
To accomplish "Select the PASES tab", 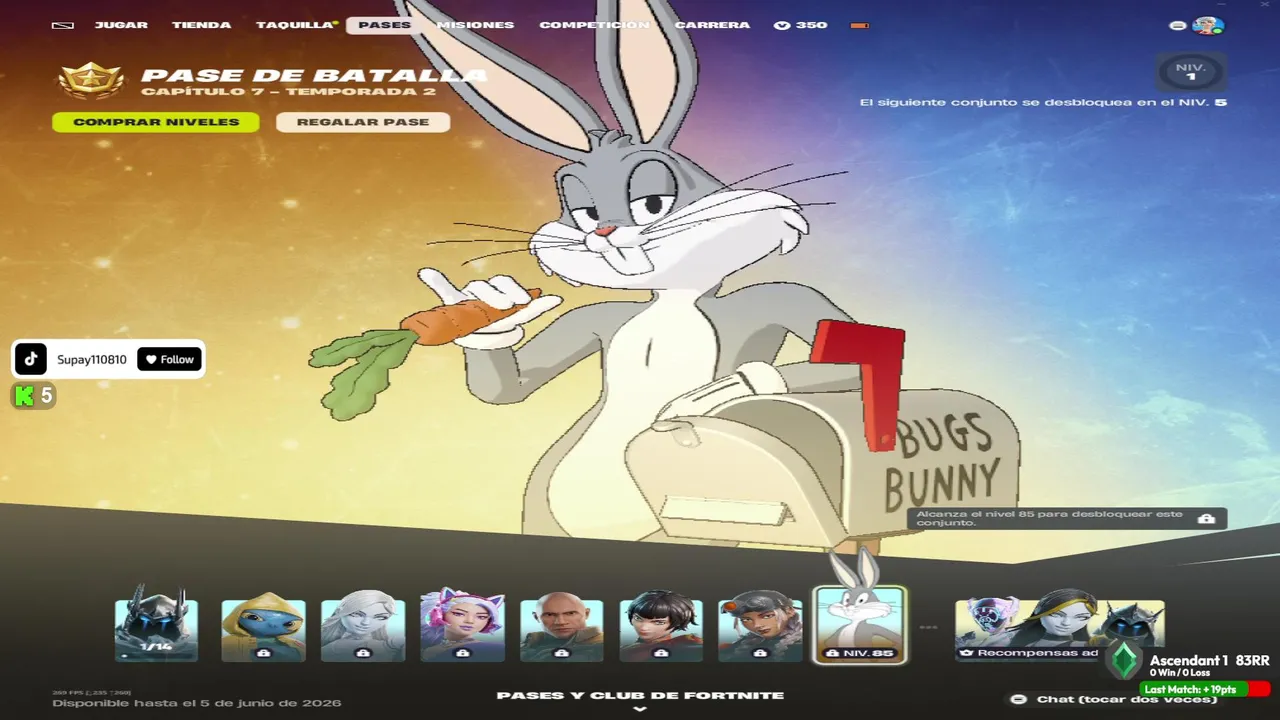I will coord(384,25).
